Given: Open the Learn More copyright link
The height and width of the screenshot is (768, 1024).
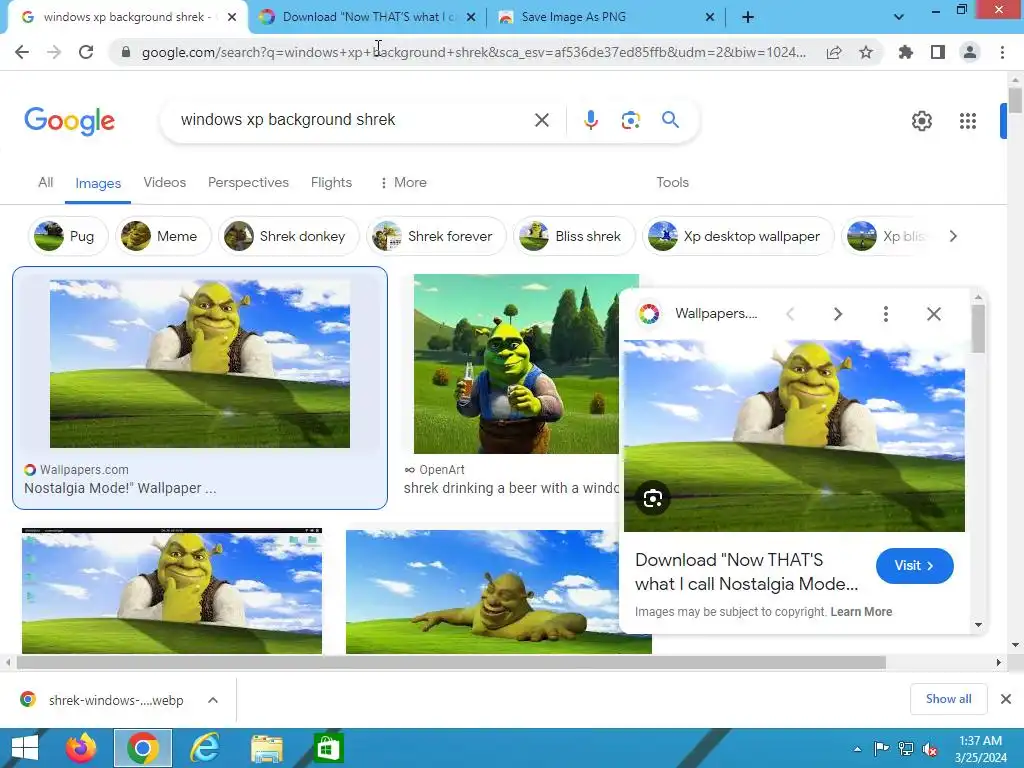Looking at the screenshot, I should (861, 612).
